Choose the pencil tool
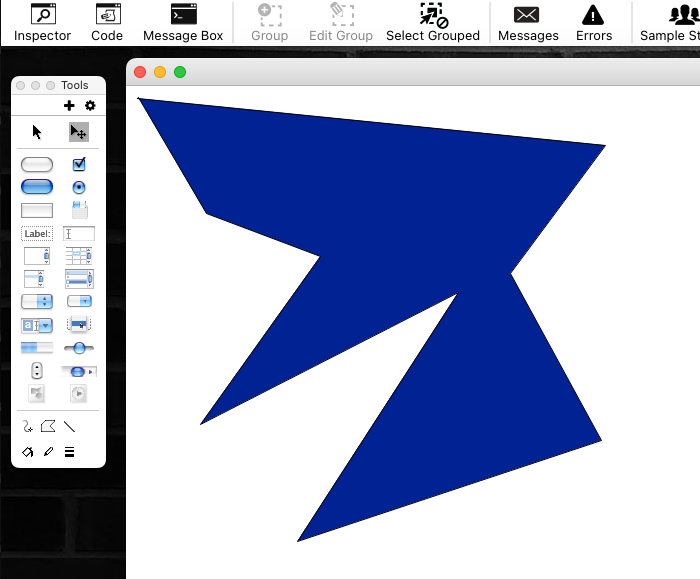This screenshot has height=579, width=700. 48,452
